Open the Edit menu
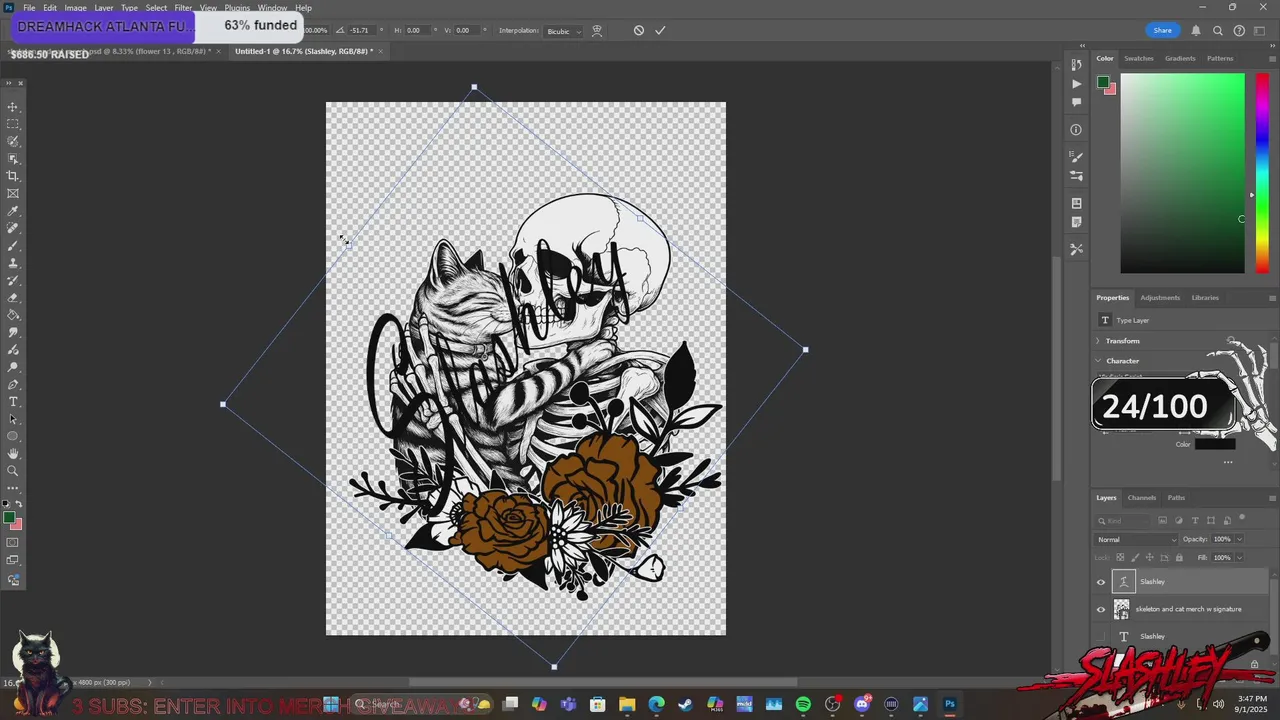This screenshot has height=720, width=1280. pos(50,8)
